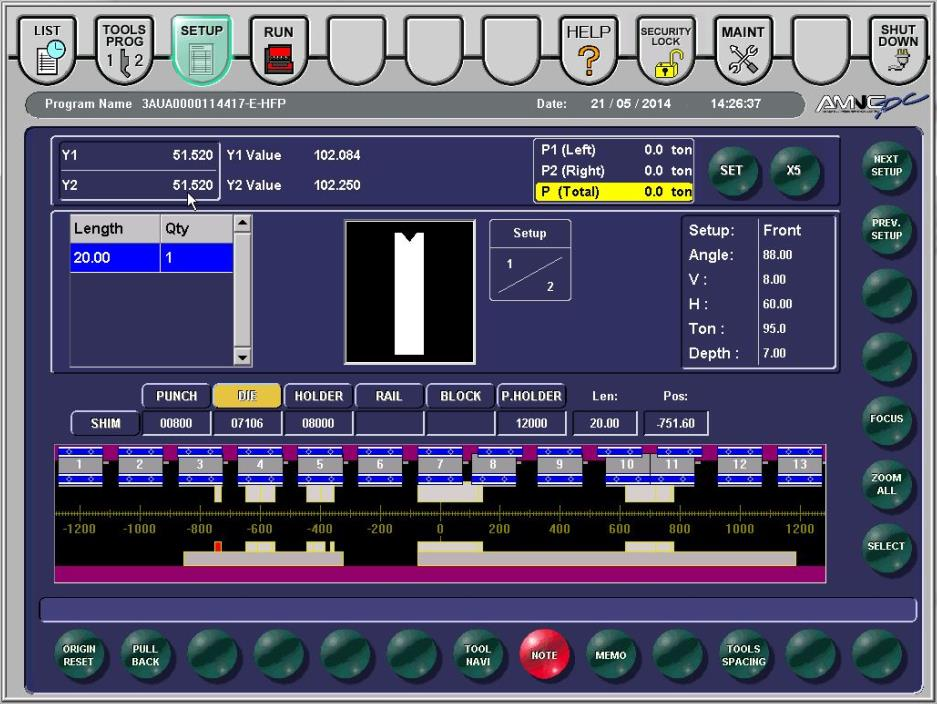Click the Y1 value 51.520
Viewport: 937px width, 704px height.
tap(192, 155)
